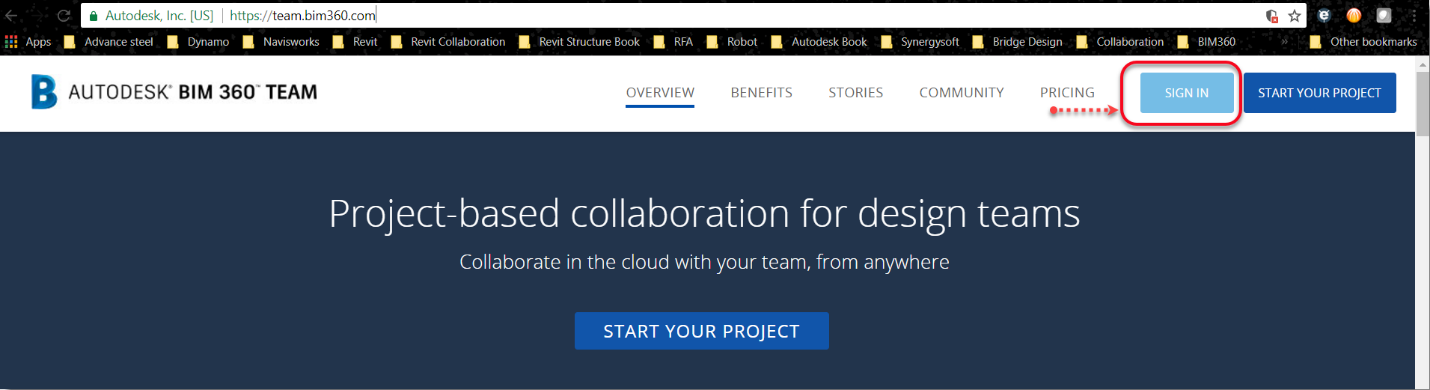The width and height of the screenshot is (1430, 390).
Task: Open the Chrome three-dot menu
Action: coord(1415,16)
